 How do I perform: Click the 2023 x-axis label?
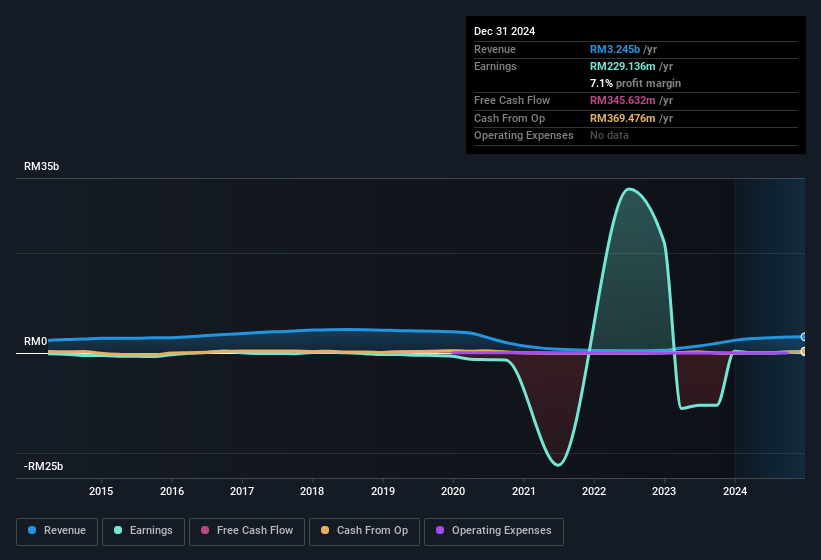coord(664,491)
